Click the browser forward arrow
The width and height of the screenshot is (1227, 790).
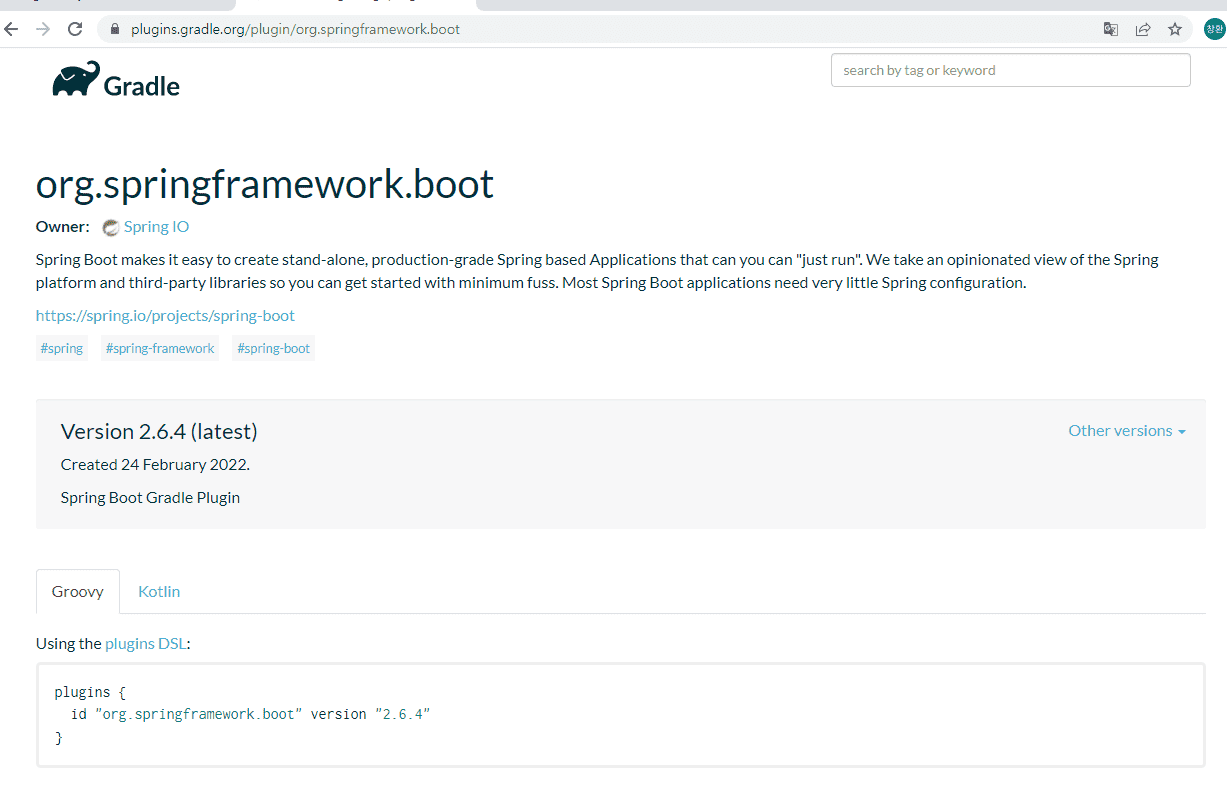(x=42, y=29)
